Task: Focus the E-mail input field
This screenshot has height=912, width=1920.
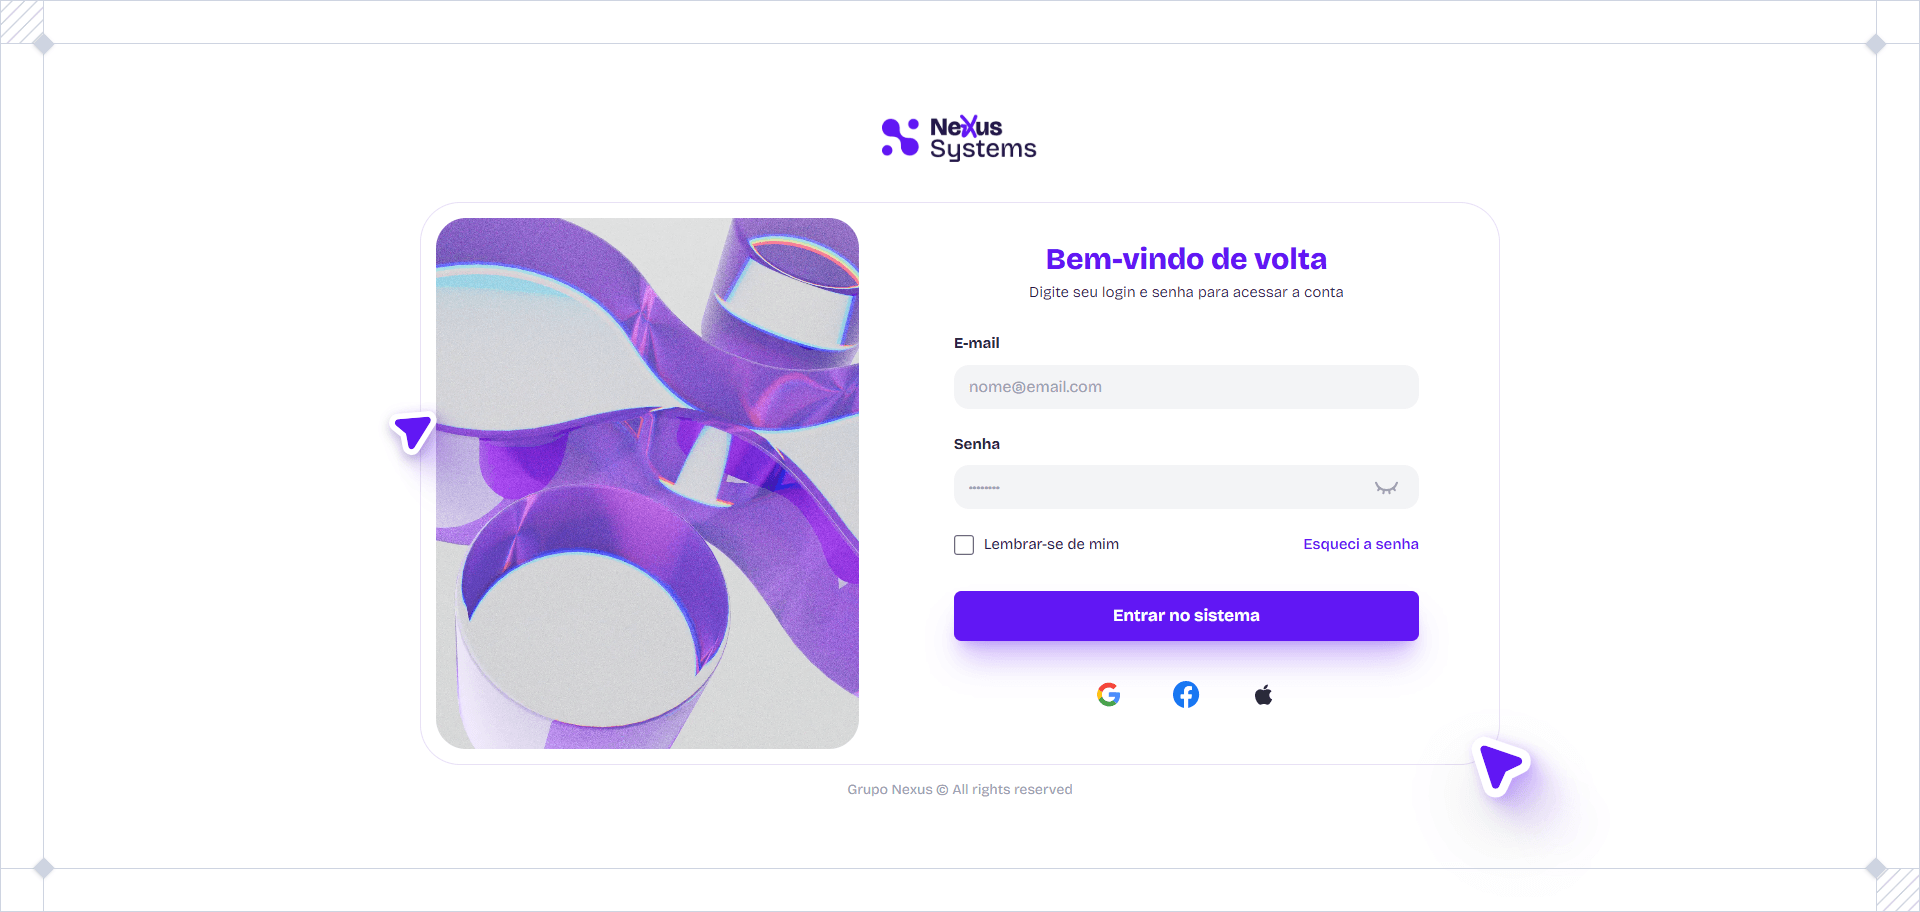Action: tap(1186, 387)
